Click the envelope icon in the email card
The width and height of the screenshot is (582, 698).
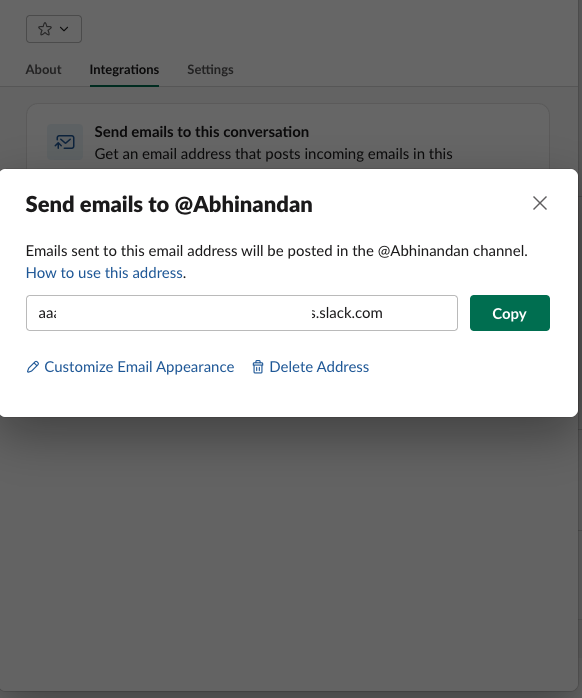(65, 142)
